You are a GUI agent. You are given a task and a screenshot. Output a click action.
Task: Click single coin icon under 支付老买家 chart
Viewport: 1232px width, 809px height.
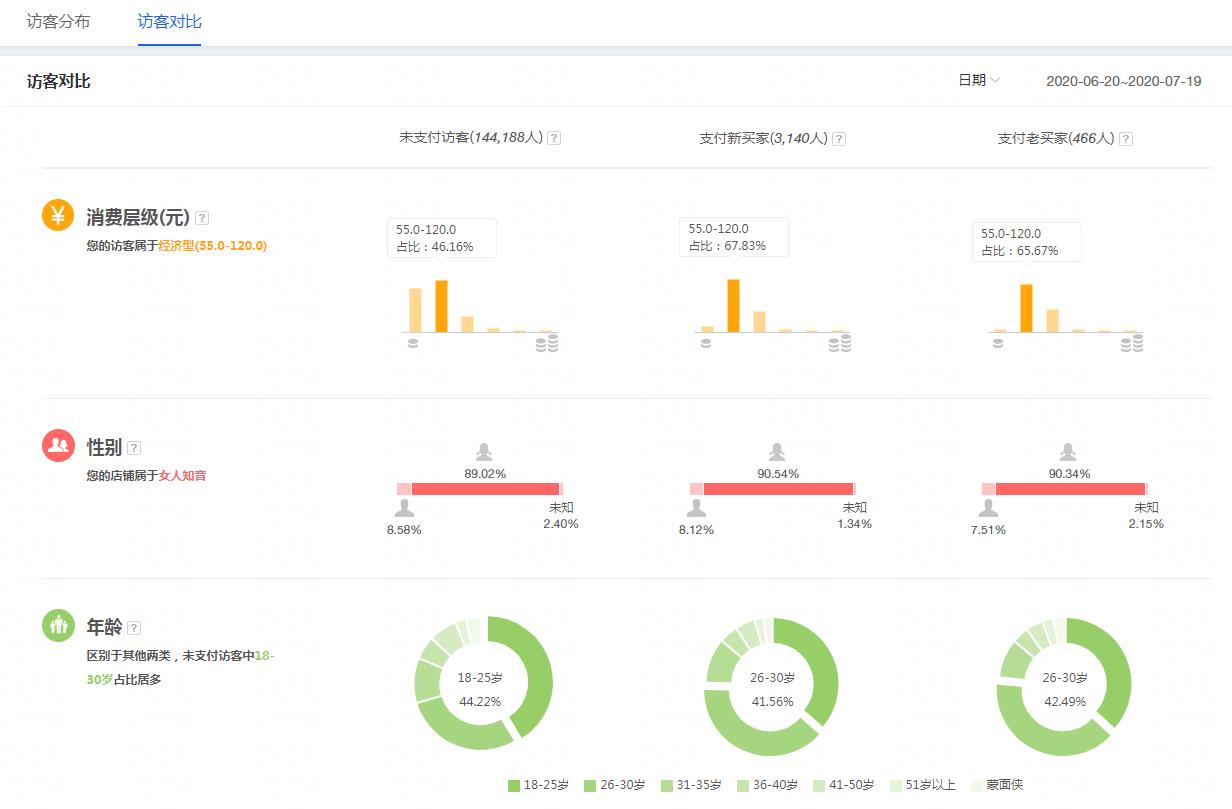pos(997,343)
